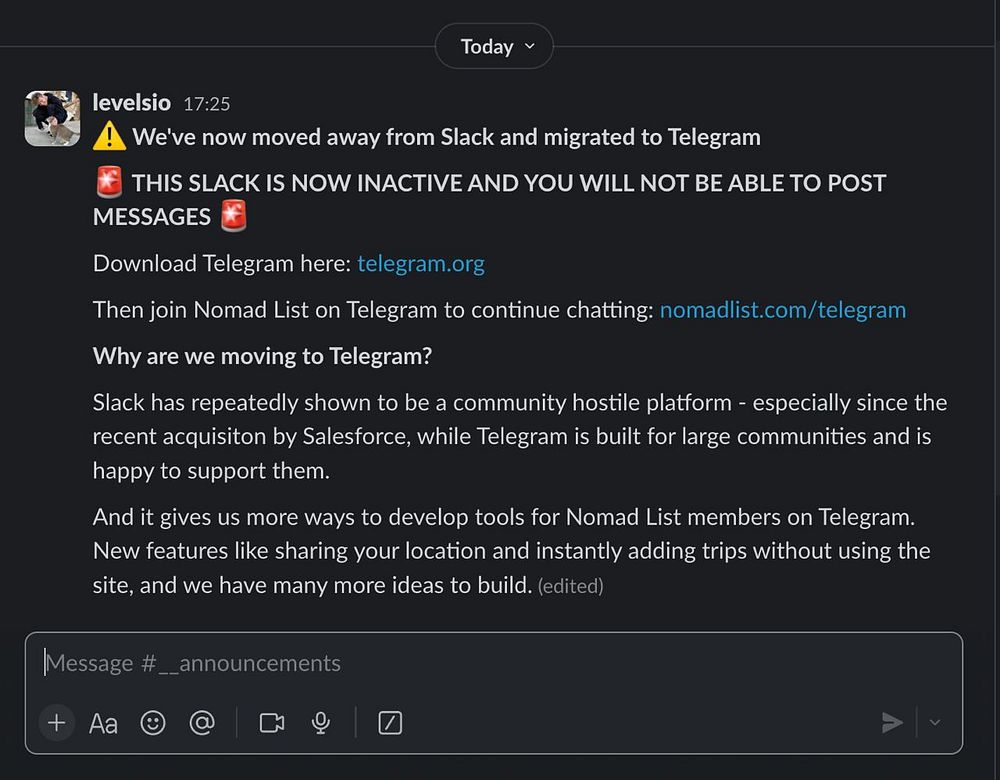Expand the send options chevron
Screen dimensions: 1000x780
pos(935,722)
